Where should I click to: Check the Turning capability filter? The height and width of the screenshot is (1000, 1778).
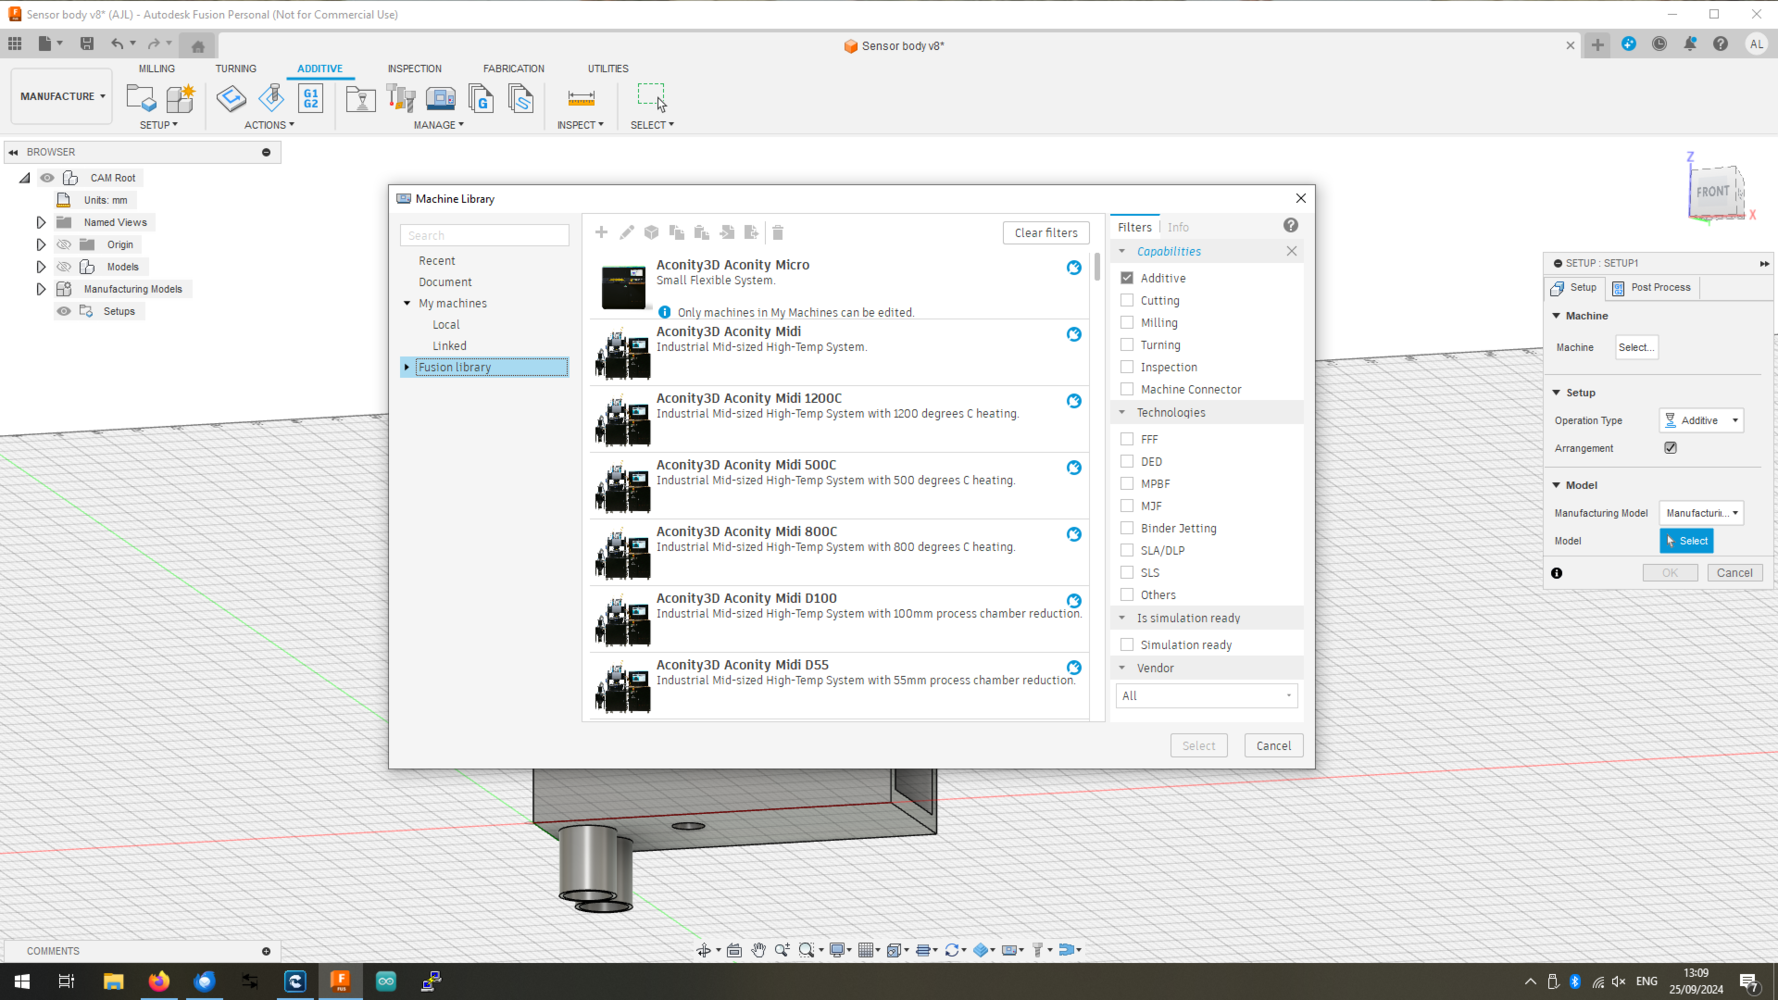[x=1127, y=344]
